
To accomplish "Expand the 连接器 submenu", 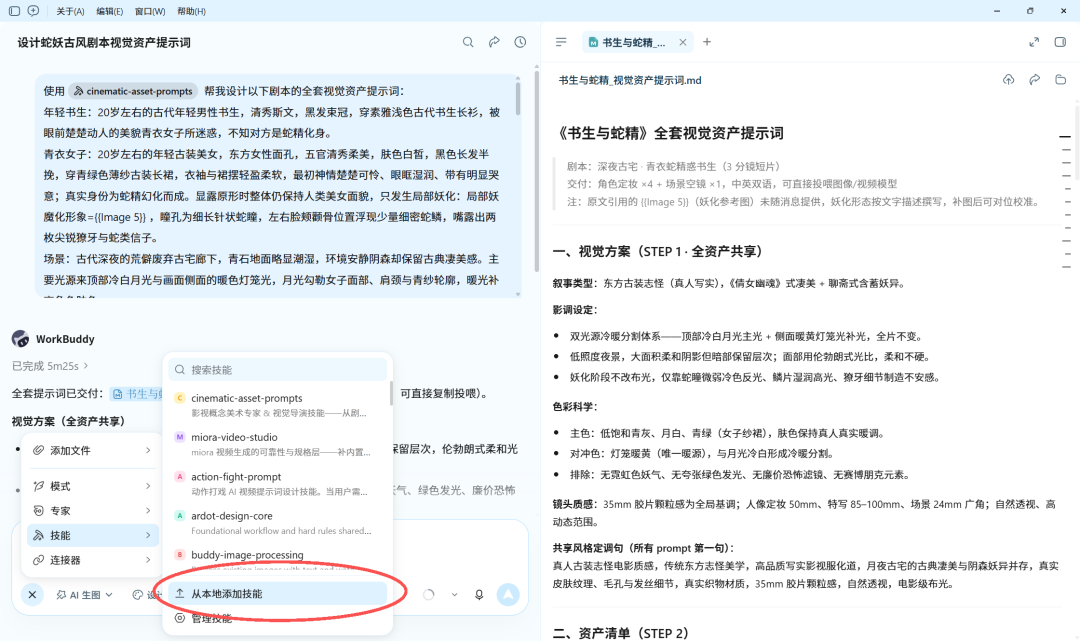I will coord(92,560).
